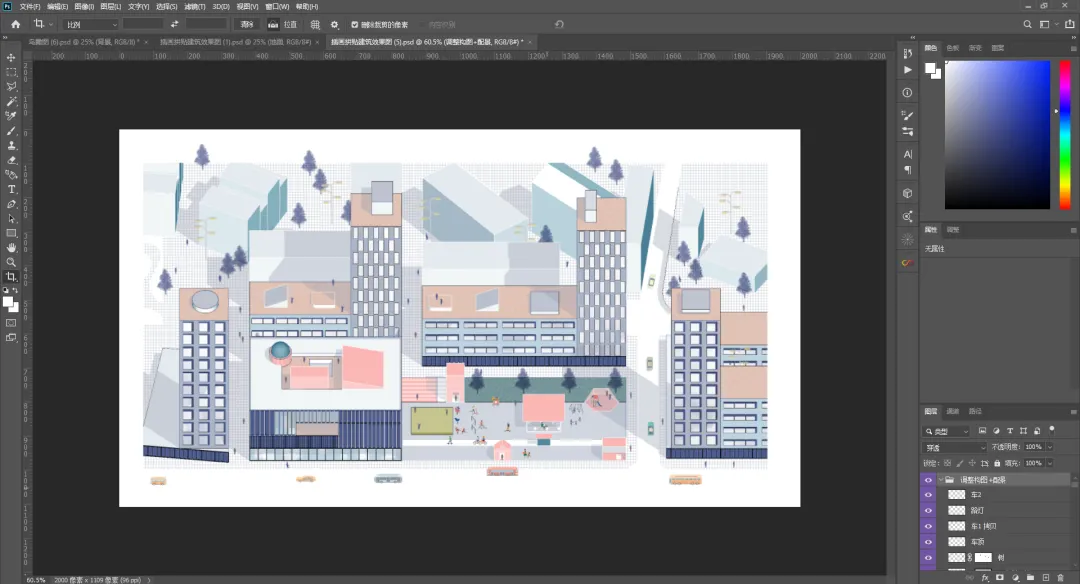1080x584 pixels.
Task: Open crop overlay grid options
Action: 315,24
